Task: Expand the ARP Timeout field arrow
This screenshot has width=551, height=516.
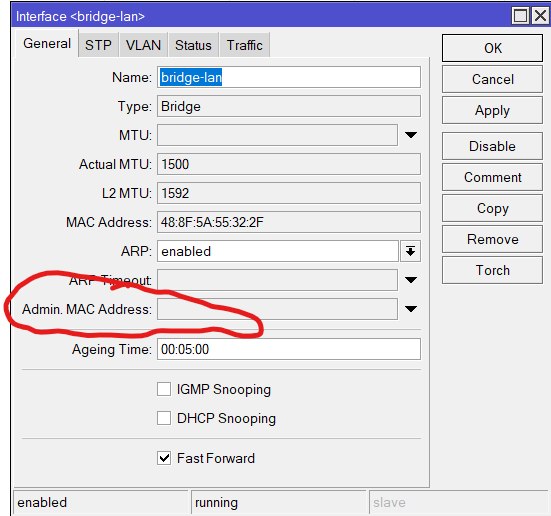Action: (x=411, y=280)
